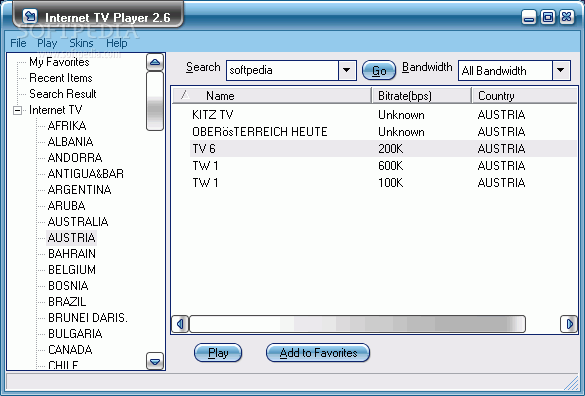
Task: Select ARGENTINA in the country tree
Action: (x=79, y=190)
